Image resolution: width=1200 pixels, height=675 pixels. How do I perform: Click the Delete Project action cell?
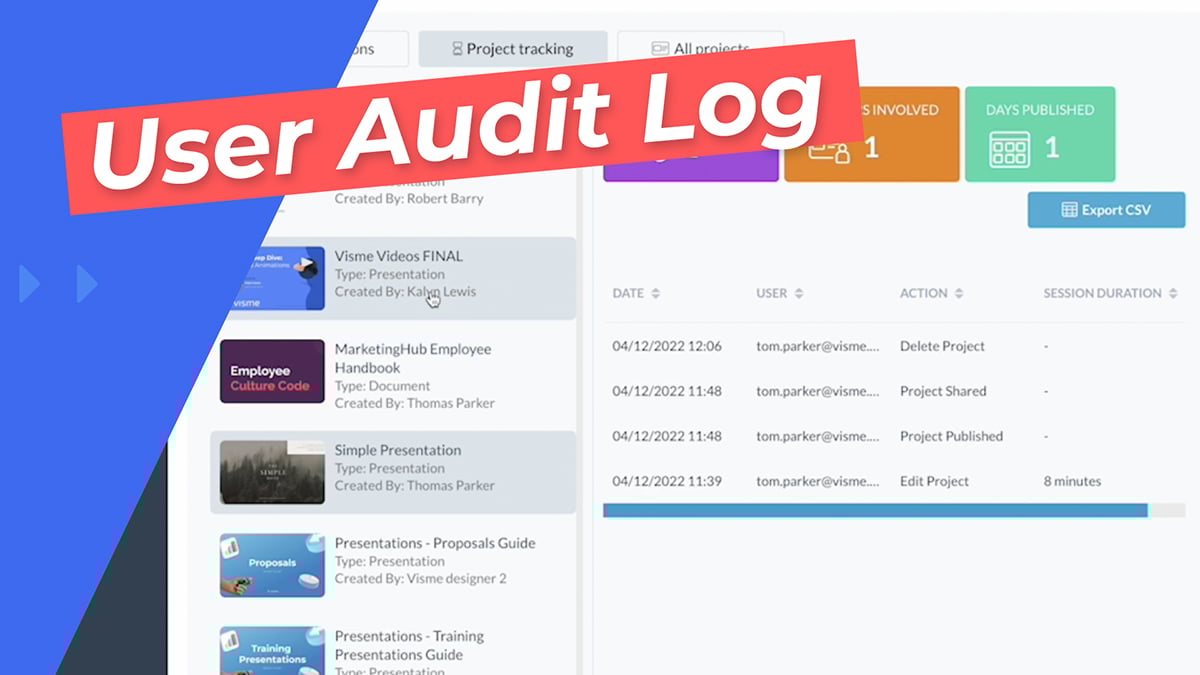(x=942, y=346)
